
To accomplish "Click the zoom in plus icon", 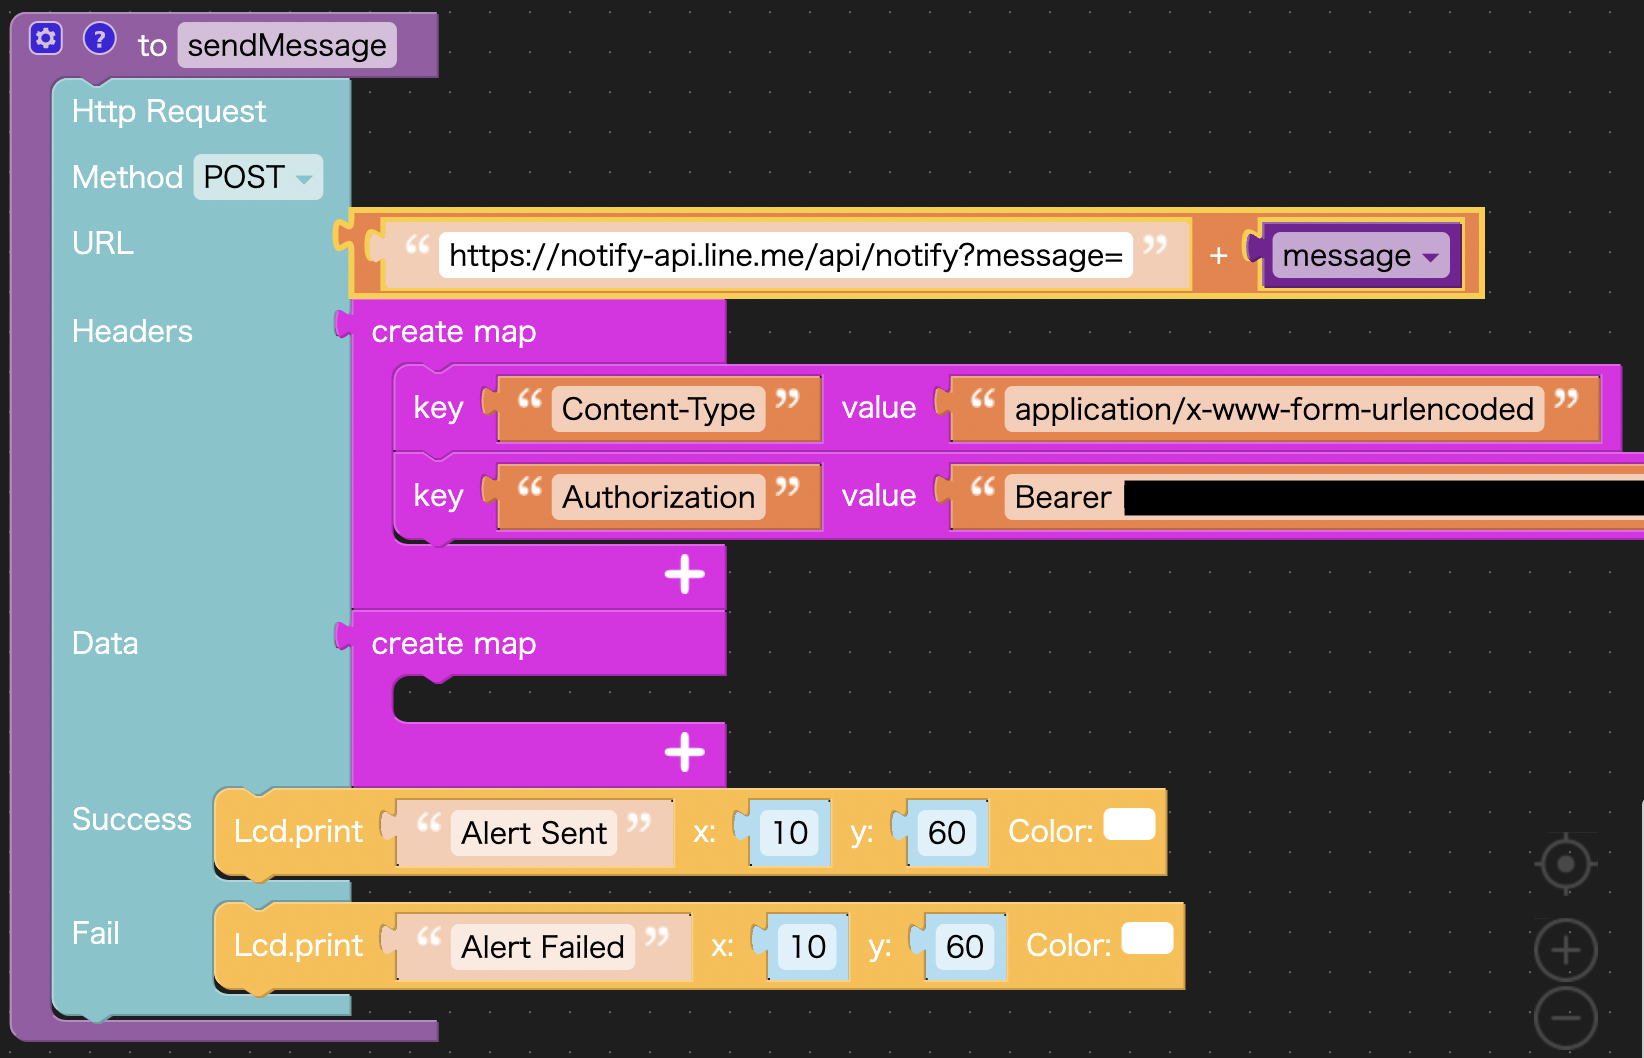I will coord(1565,950).
